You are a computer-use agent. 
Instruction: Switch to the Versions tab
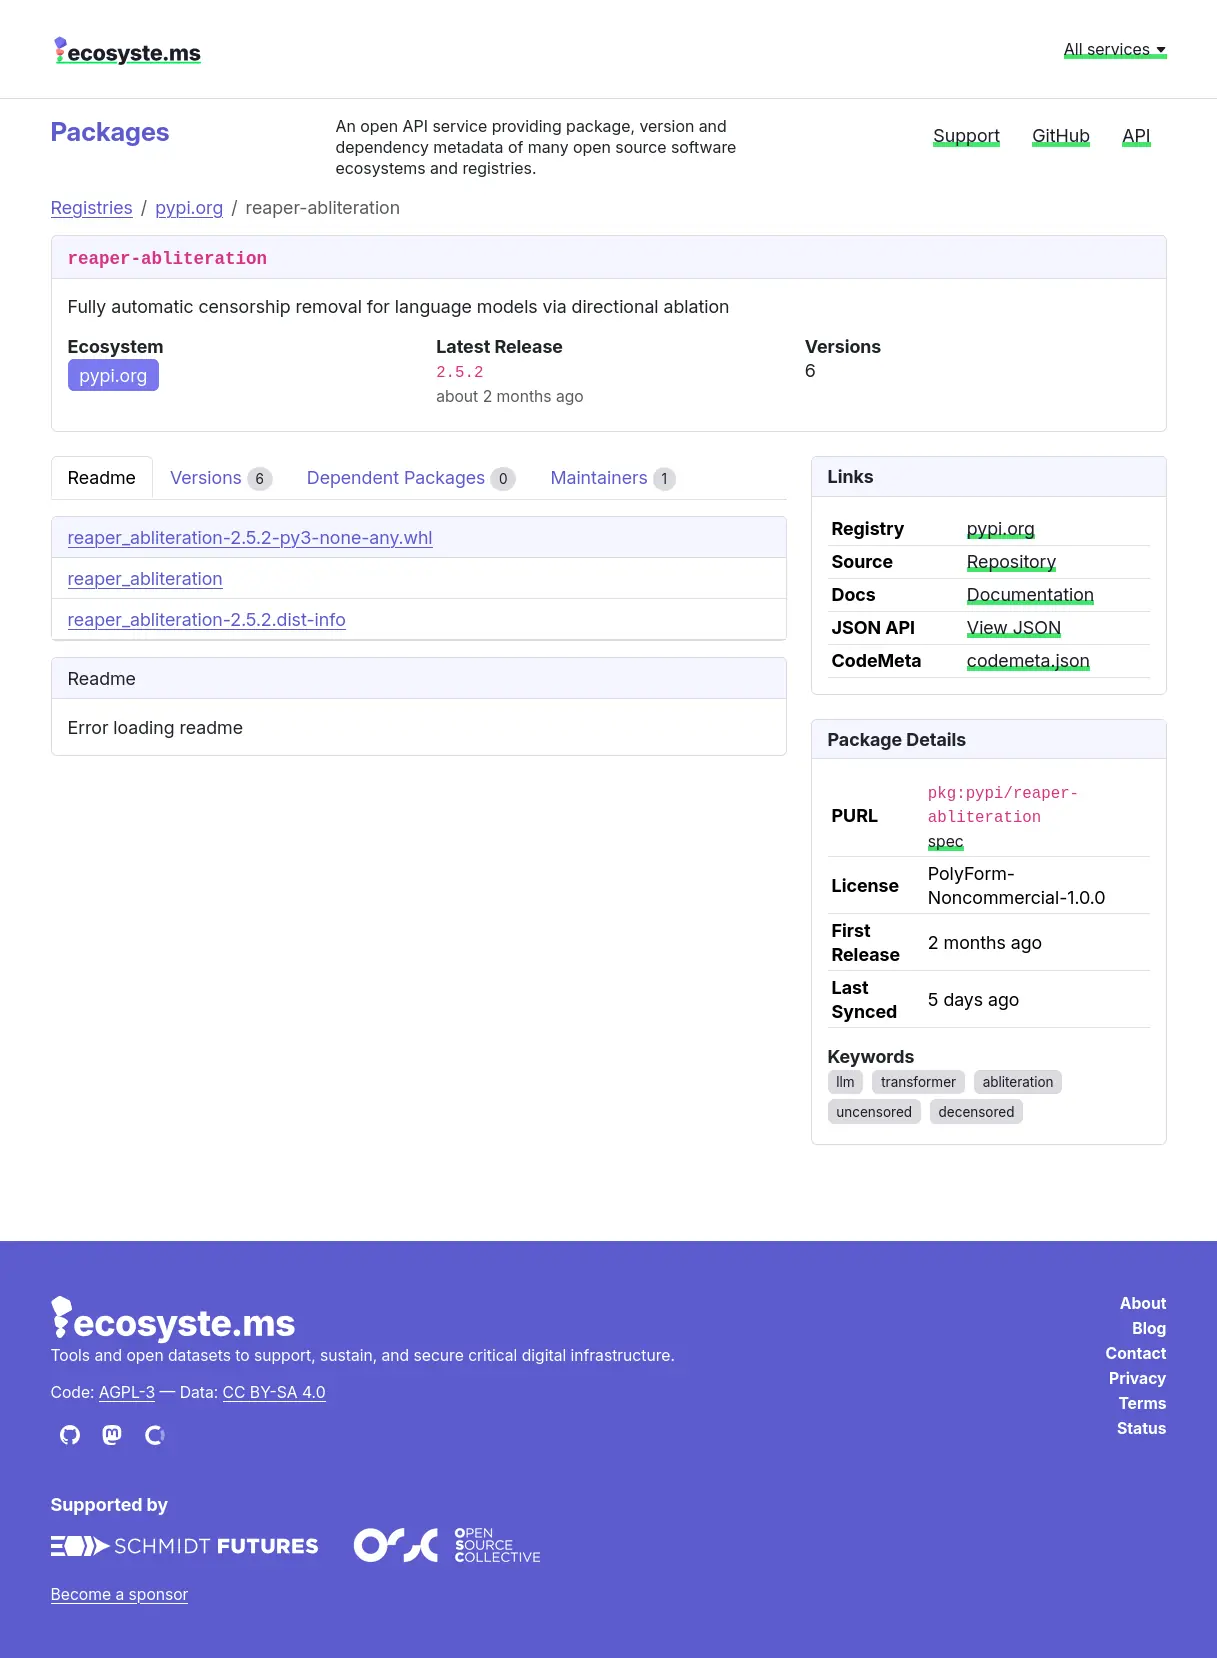tap(220, 478)
